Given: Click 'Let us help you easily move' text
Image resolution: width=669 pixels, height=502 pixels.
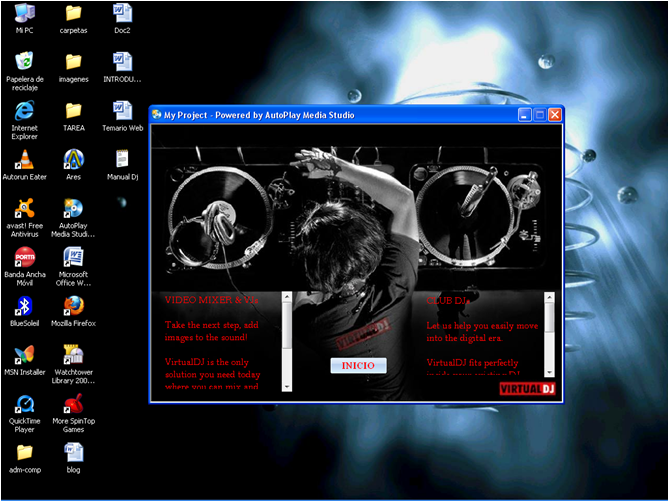Looking at the screenshot, I should coord(482,326).
